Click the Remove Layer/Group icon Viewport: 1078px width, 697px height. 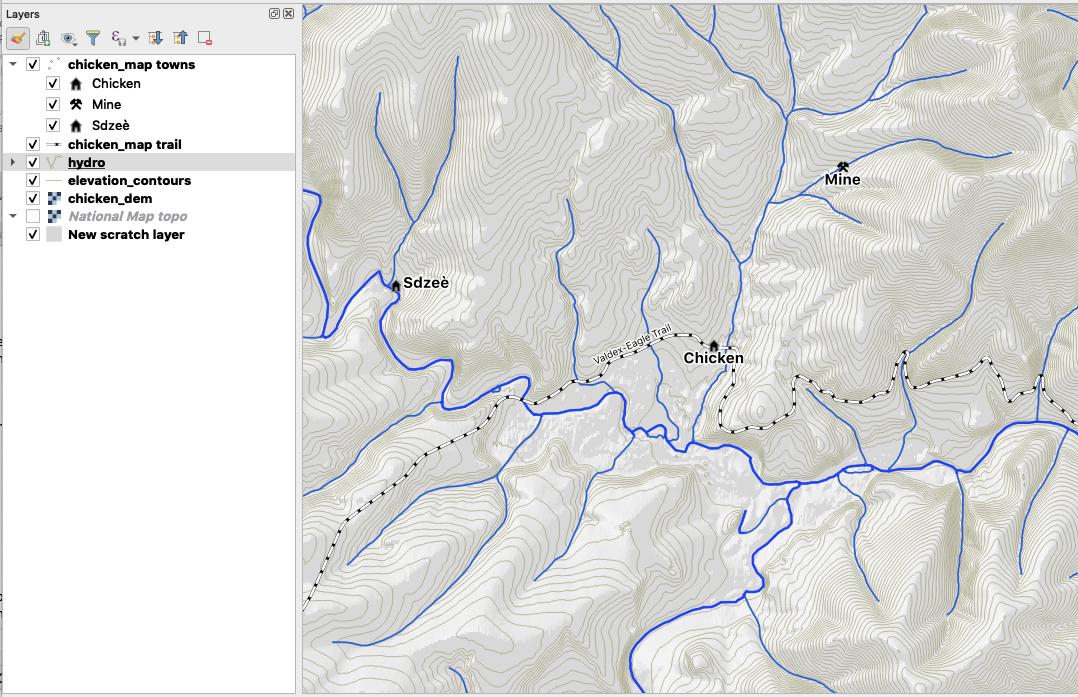205,38
